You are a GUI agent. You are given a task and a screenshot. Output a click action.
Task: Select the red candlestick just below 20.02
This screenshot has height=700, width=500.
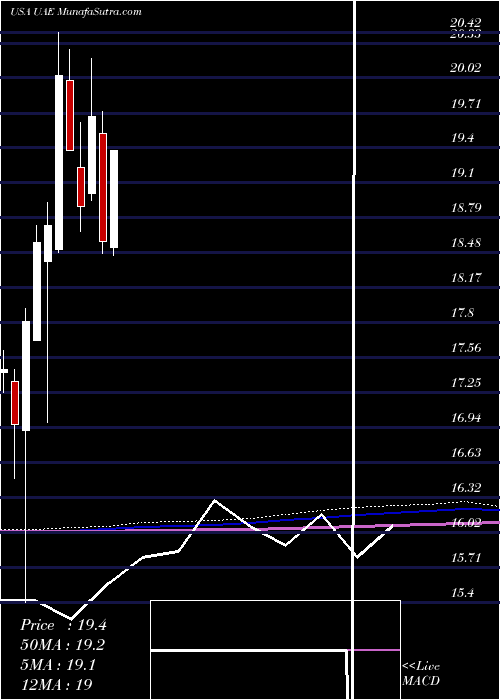(70, 115)
